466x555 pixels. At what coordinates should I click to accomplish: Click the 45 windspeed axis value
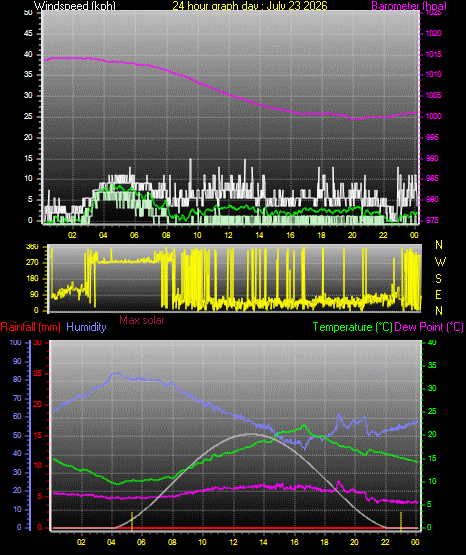tap(28, 34)
